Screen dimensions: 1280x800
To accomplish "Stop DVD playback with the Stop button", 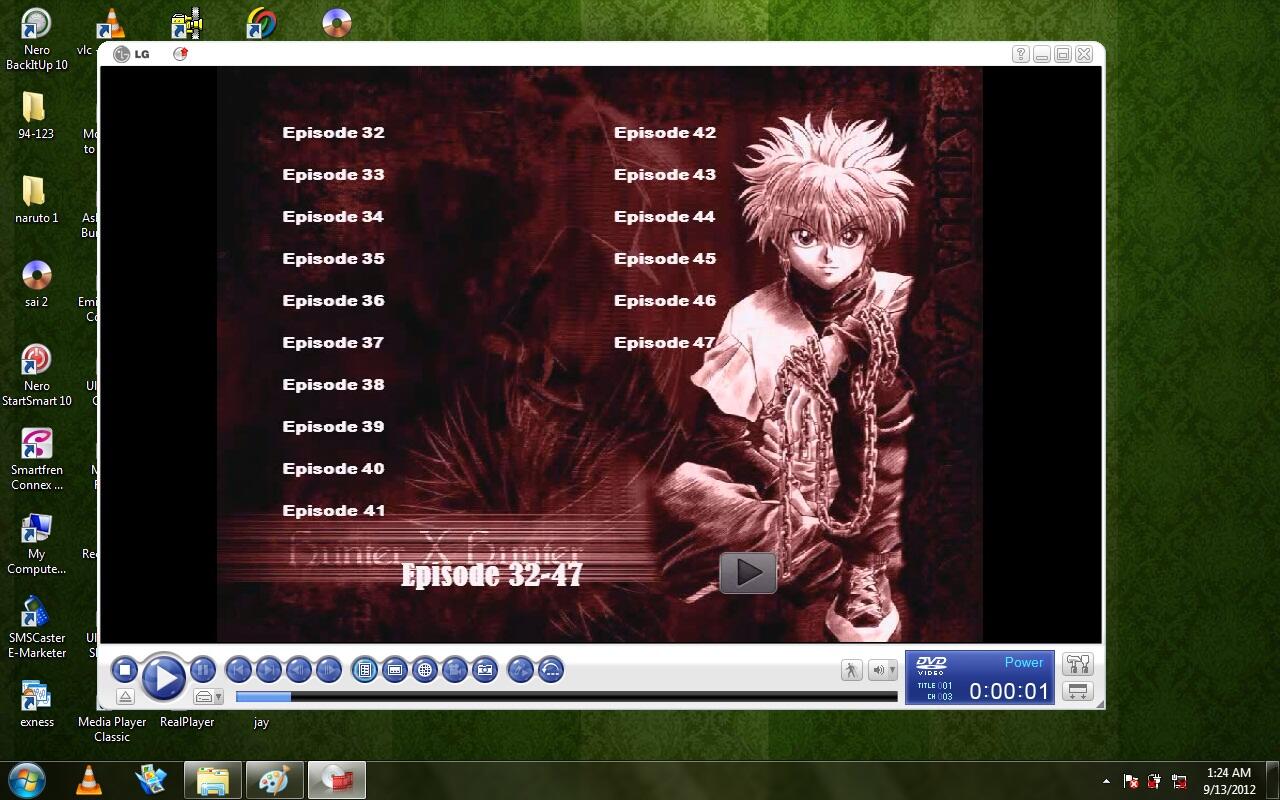I will click(x=125, y=670).
